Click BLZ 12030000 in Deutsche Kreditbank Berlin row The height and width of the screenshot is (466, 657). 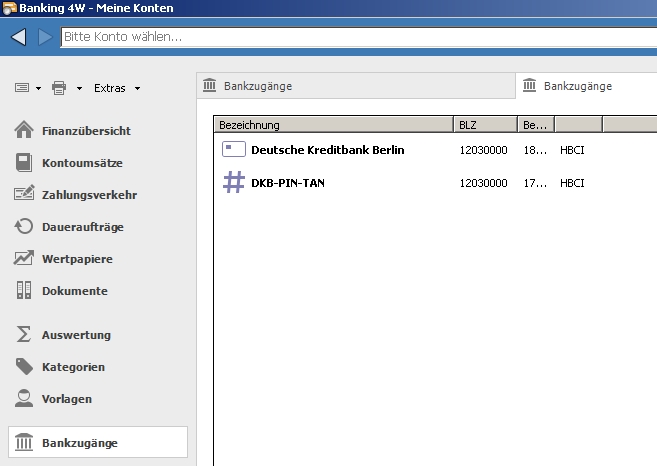click(x=484, y=150)
